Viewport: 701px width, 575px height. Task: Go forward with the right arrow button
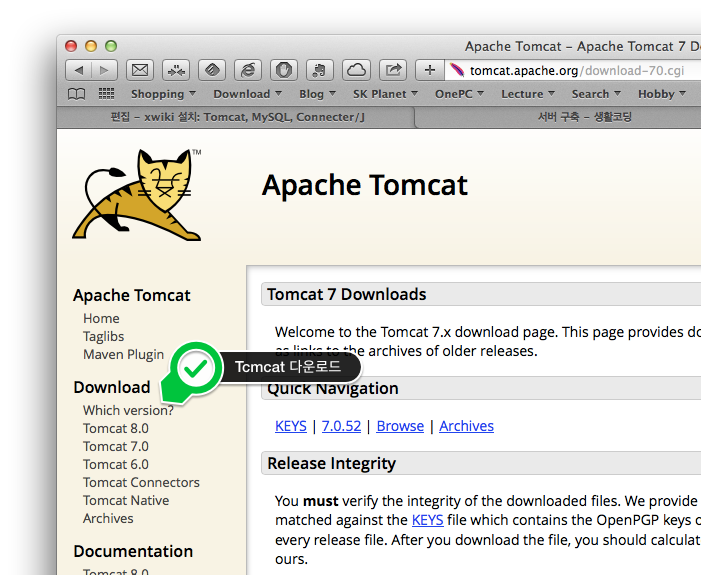(x=105, y=70)
